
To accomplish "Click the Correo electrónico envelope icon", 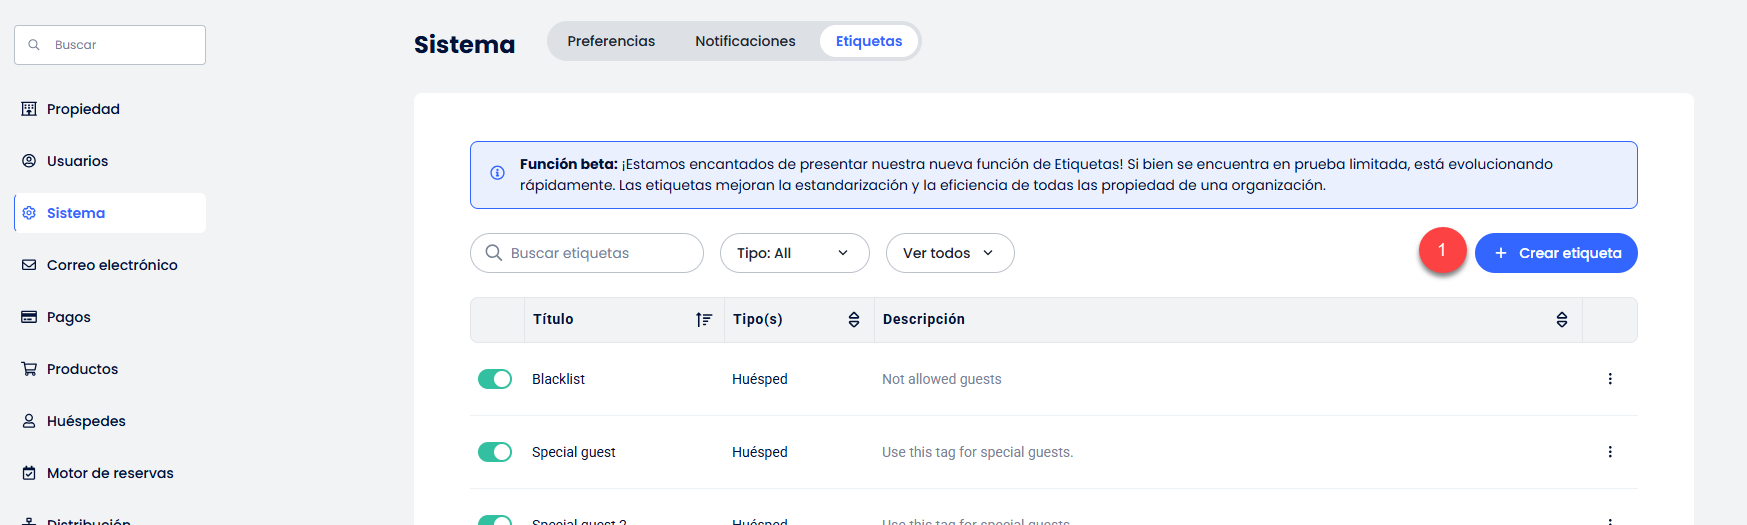I will pyautogui.click(x=29, y=265).
